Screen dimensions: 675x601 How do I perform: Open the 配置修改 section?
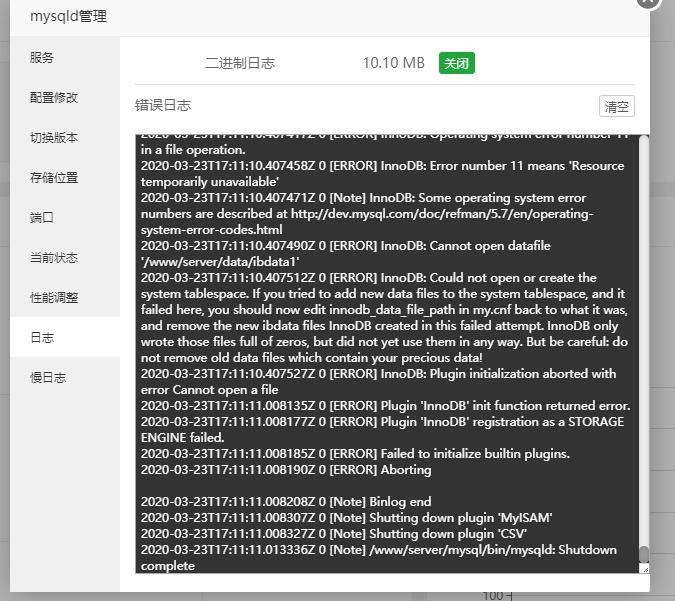pos(65,97)
